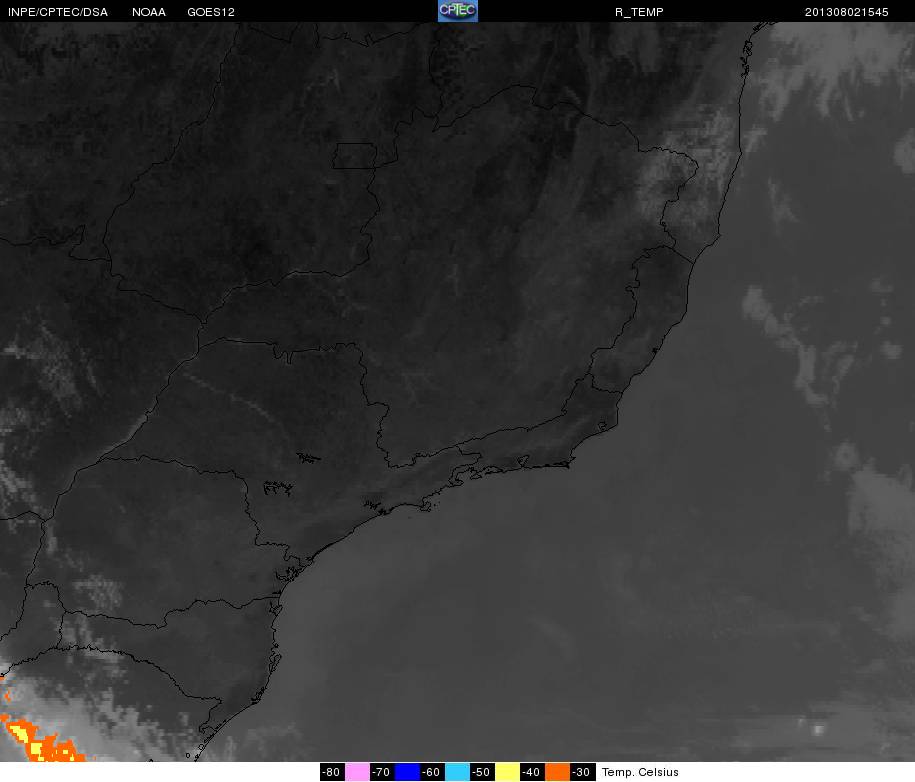Click the pink legend color swatch
915x782 pixels.
pos(357,772)
